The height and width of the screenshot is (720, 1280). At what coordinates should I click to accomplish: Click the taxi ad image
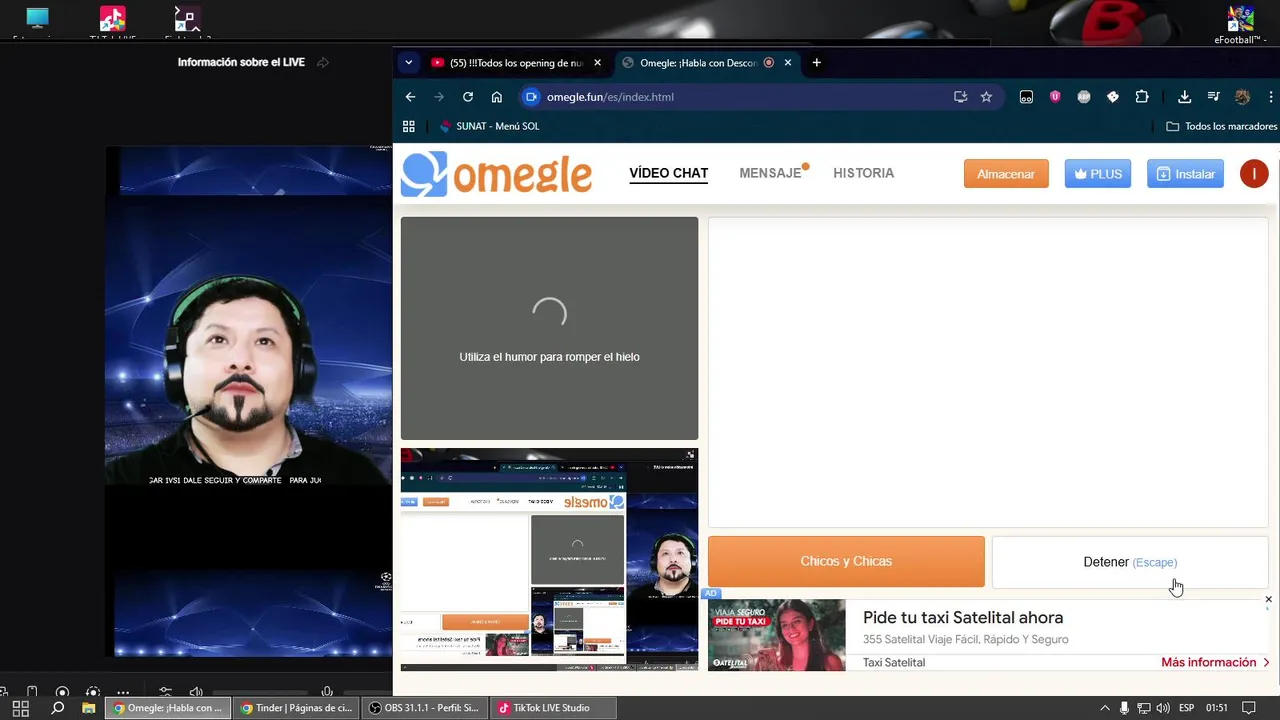coord(776,635)
